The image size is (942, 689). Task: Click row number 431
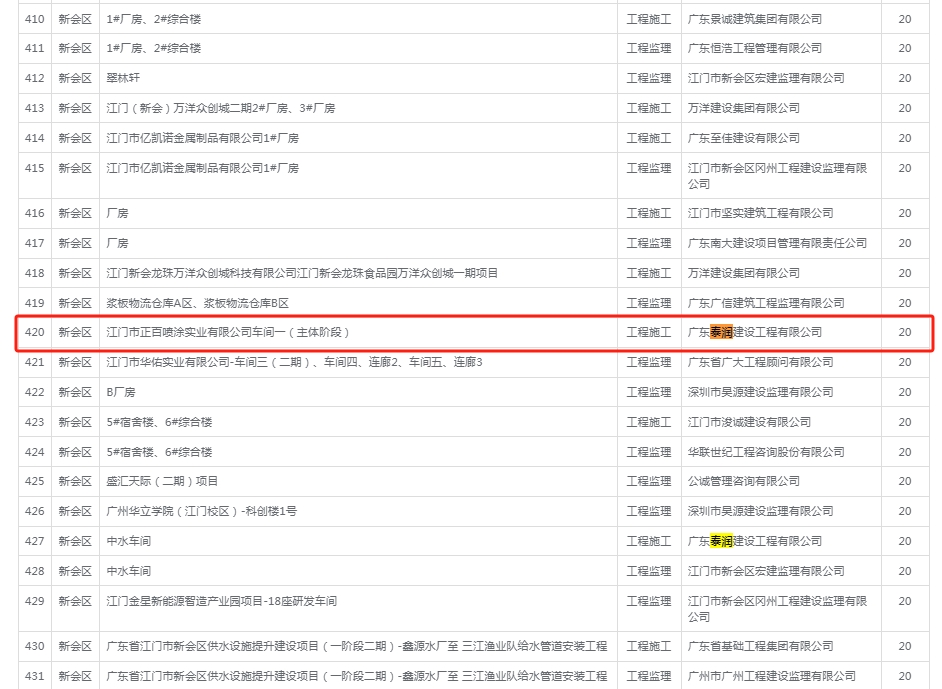[35, 676]
